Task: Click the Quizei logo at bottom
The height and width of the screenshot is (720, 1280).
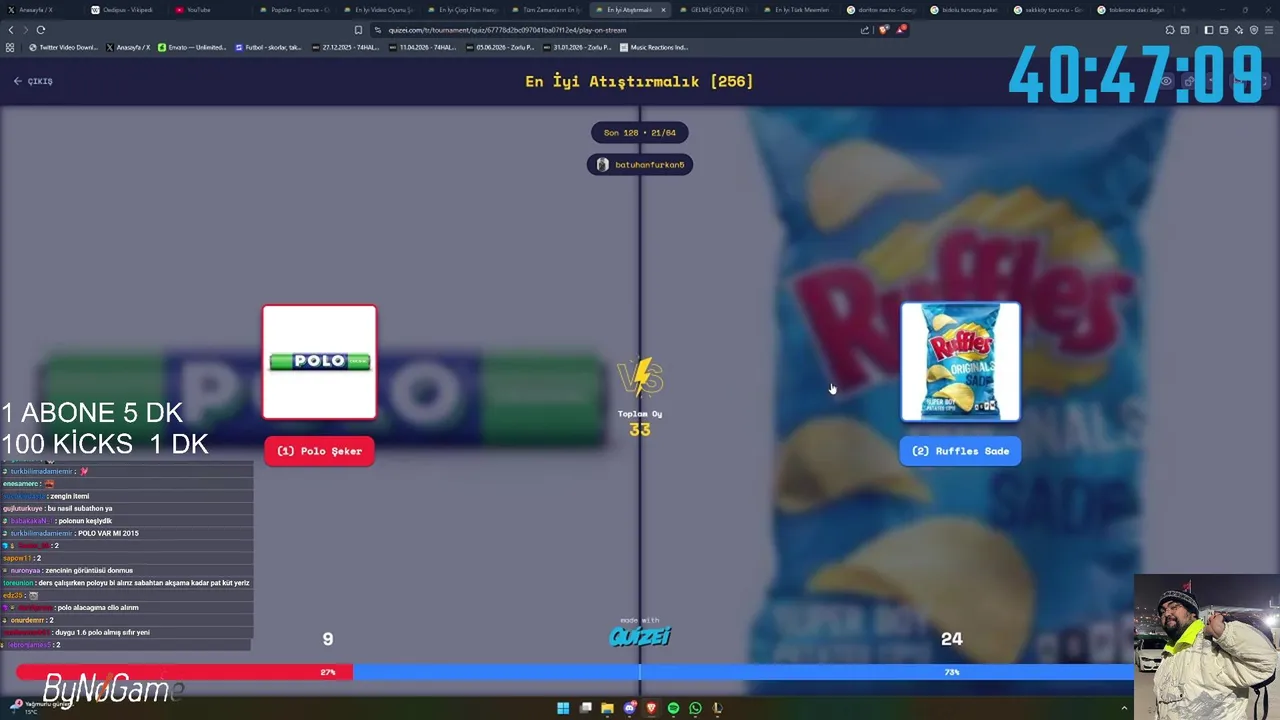Action: 640,636
